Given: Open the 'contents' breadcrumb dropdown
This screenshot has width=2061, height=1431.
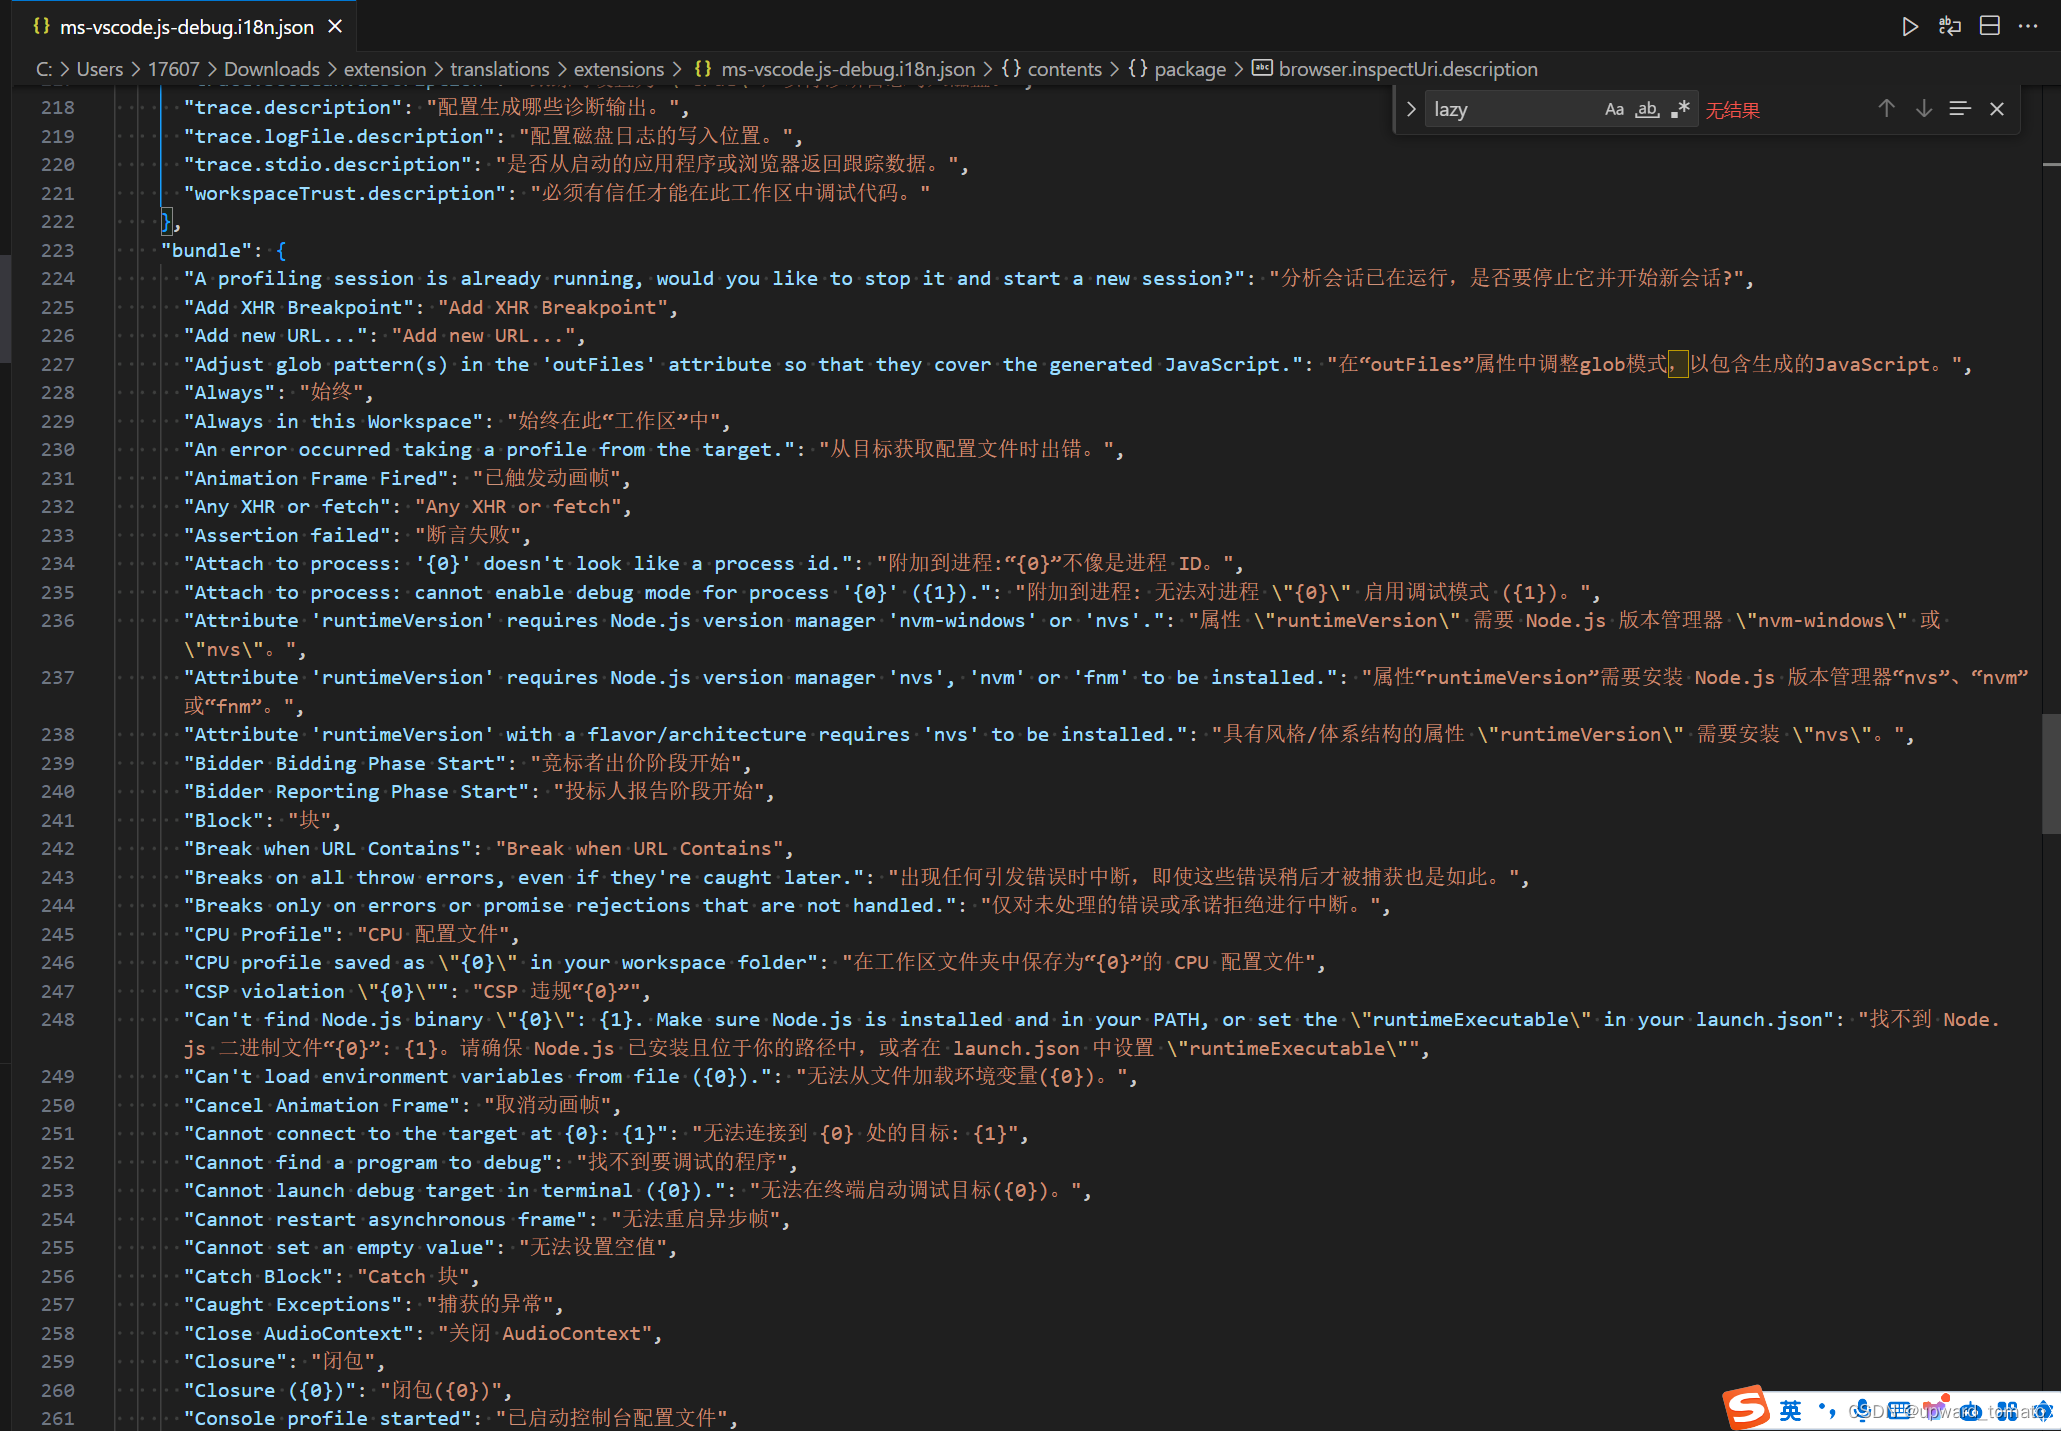Looking at the screenshot, I should (x=1064, y=69).
